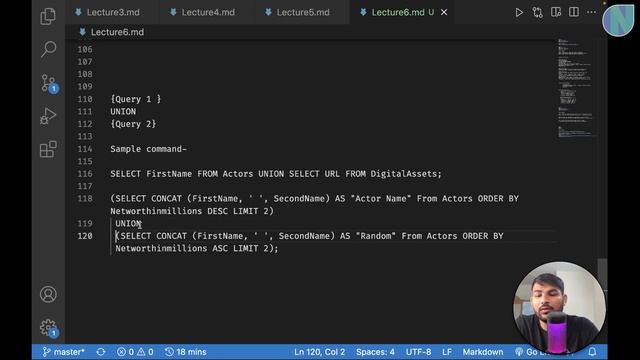Click the vertical editor scrollbar thumb
Screen dimensions: 640x360
pyautogui.click(x=602, y=273)
